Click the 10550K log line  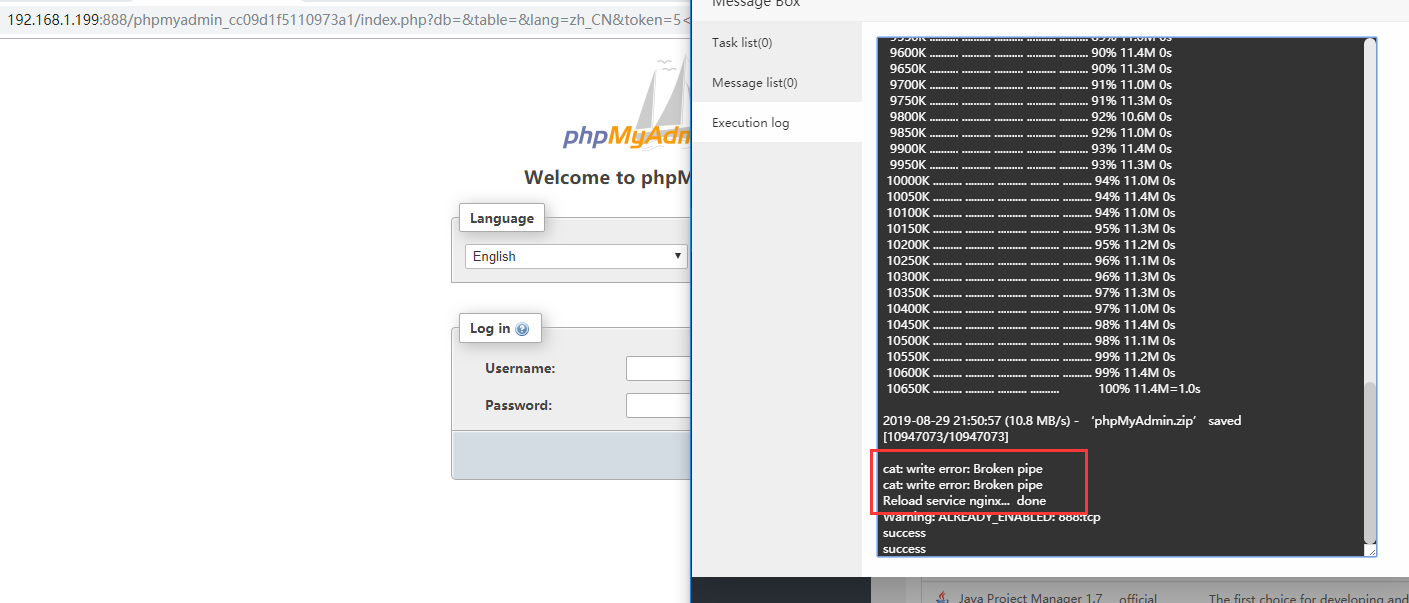coord(1030,357)
